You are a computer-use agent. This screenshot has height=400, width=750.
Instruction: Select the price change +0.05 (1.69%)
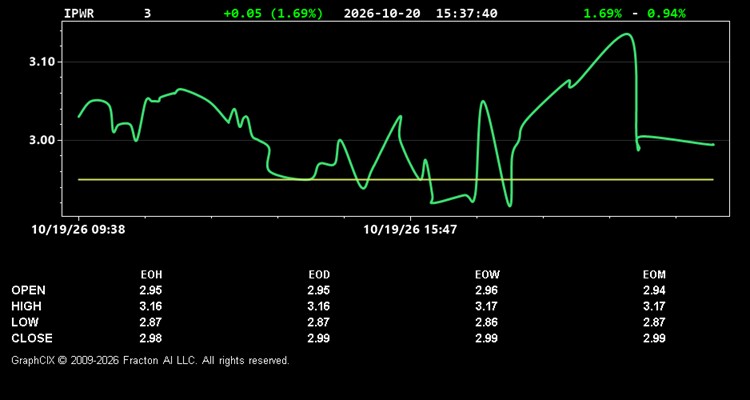(x=273, y=13)
